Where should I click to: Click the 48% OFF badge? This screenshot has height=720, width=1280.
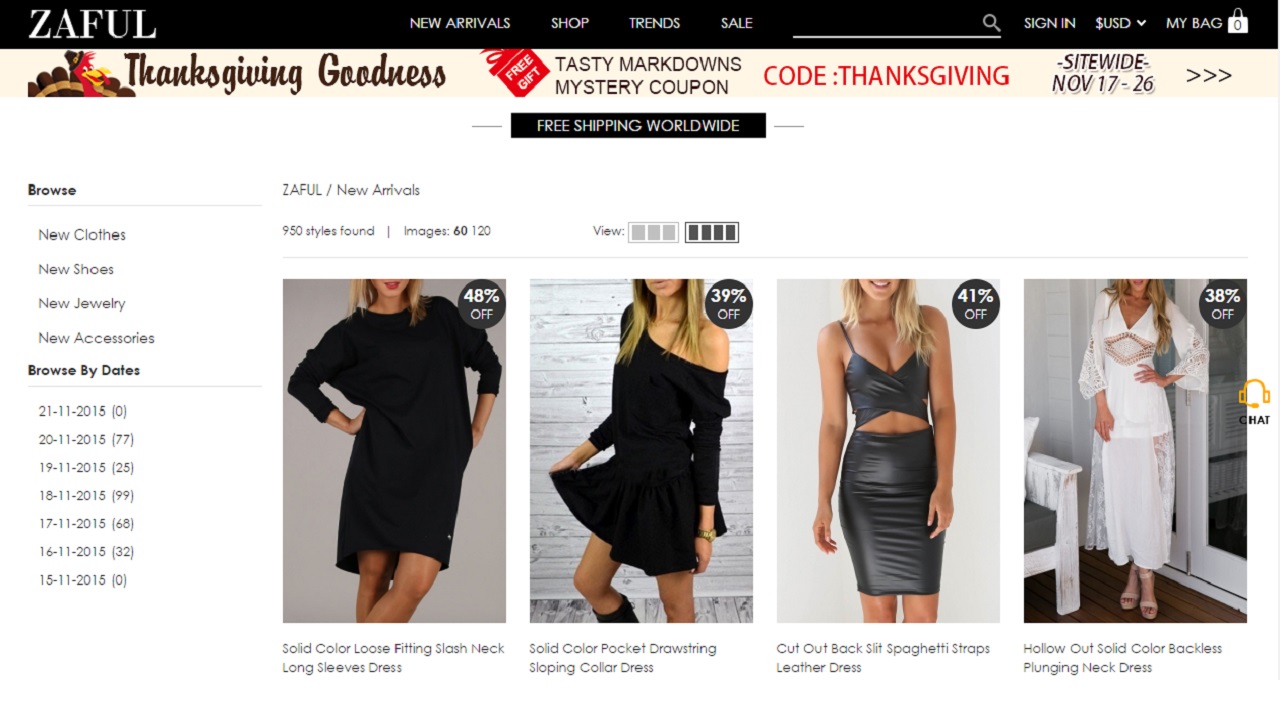point(481,304)
